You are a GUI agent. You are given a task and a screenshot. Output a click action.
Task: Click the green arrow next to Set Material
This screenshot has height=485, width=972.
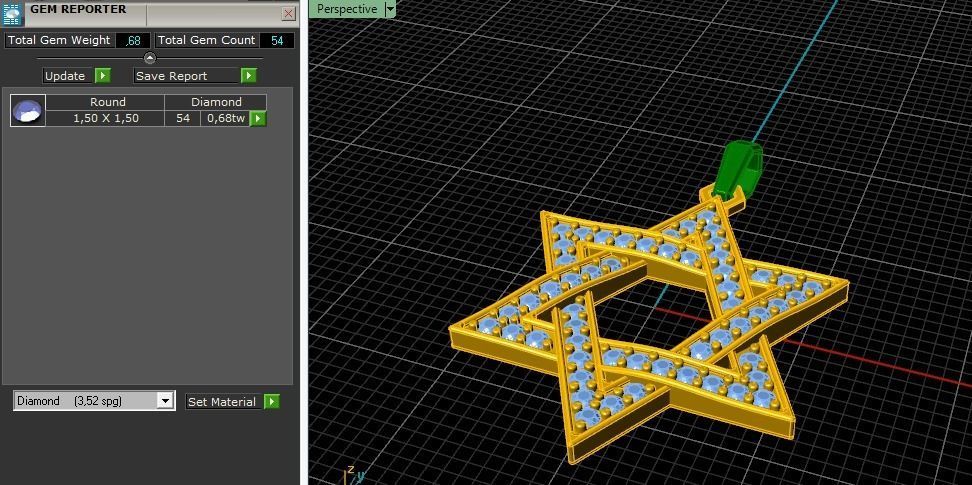coord(272,402)
